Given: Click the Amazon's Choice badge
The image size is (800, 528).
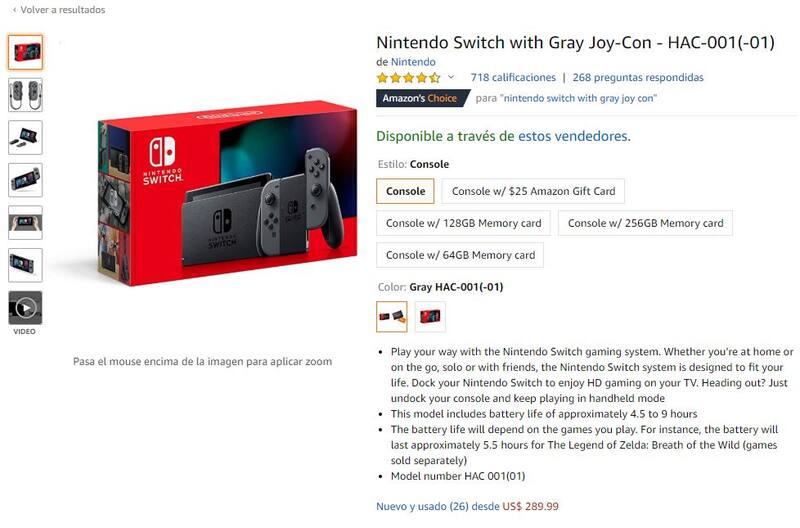Looking at the screenshot, I should pyautogui.click(x=419, y=99).
